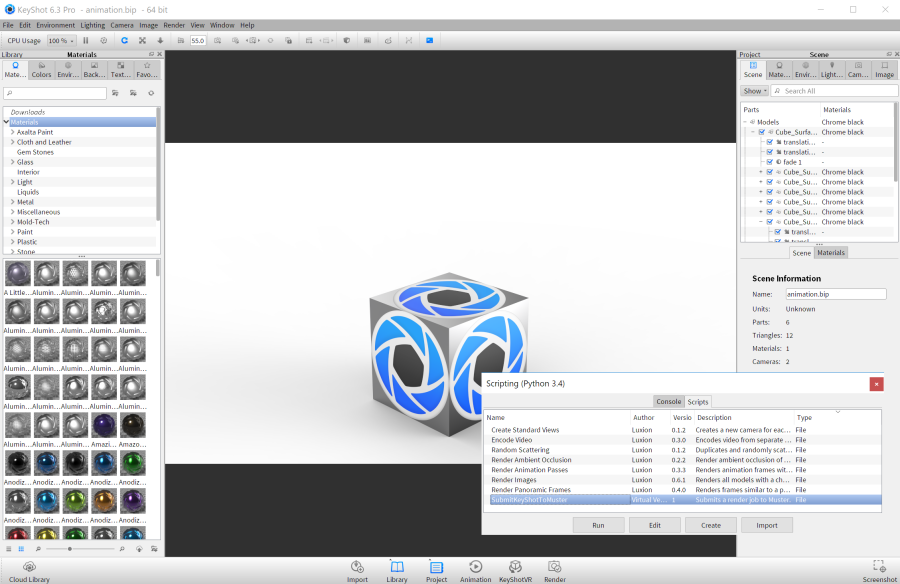Take a Screenshot of the view
Screen dimensions: 900x584
pyautogui.click(x=879, y=571)
